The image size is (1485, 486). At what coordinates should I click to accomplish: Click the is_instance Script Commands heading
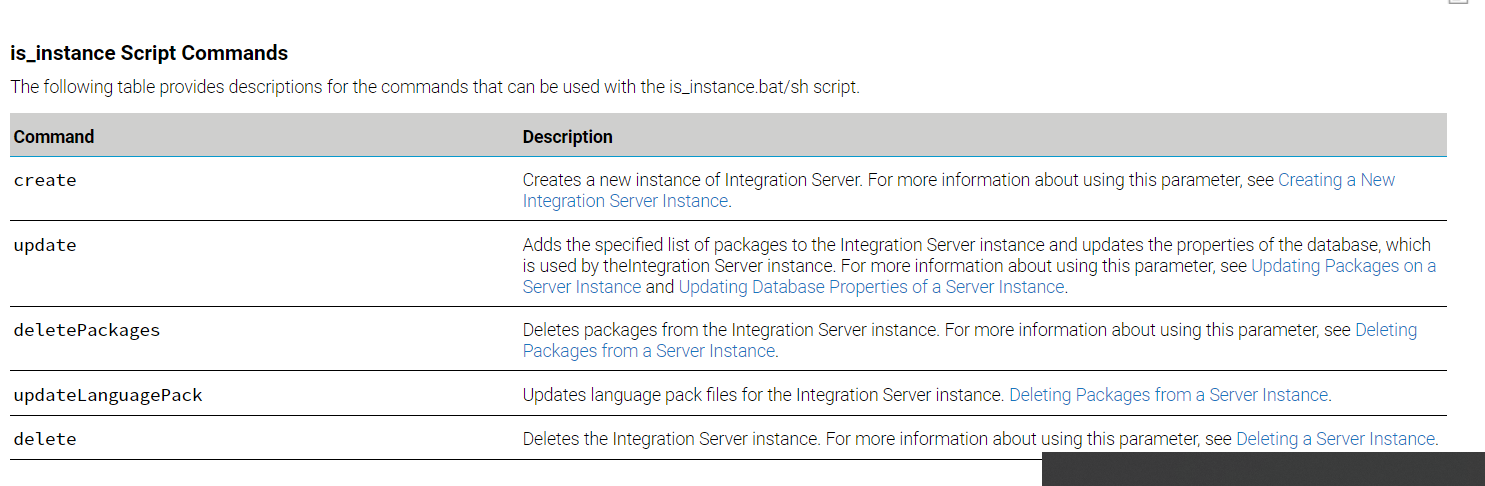pyautogui.click(x=149, y=54)
